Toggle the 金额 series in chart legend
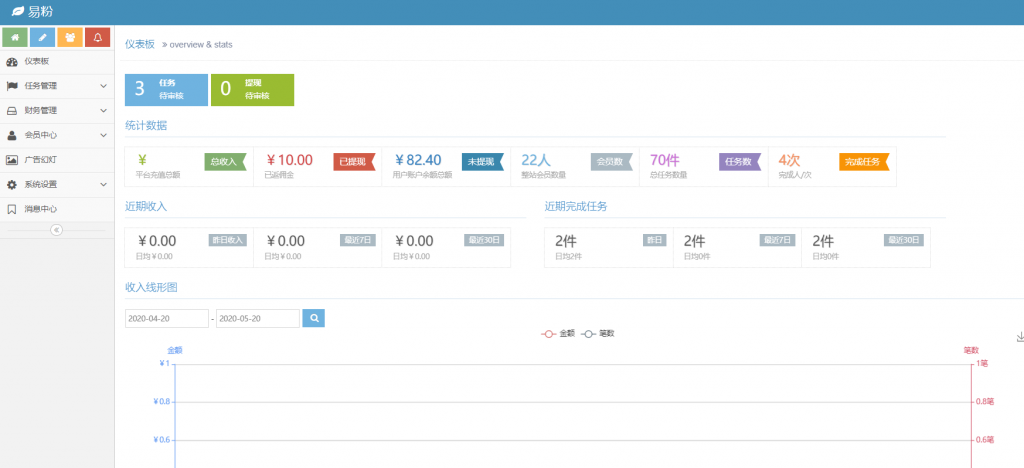 [x=559, y=333]
